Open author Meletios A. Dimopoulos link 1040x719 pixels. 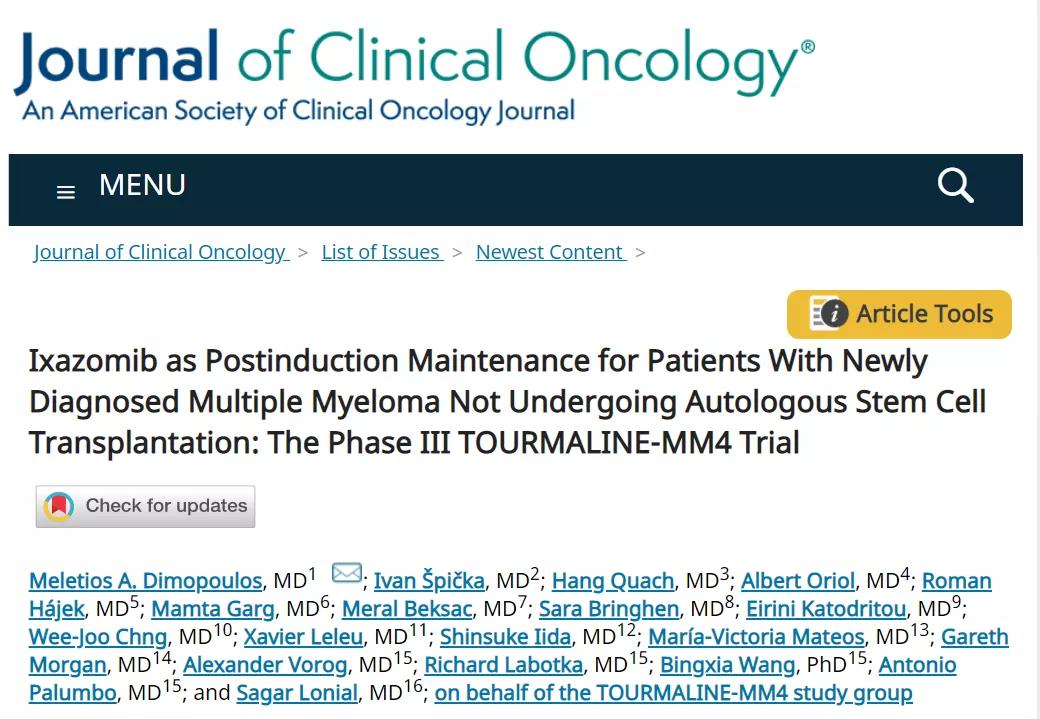146,580
